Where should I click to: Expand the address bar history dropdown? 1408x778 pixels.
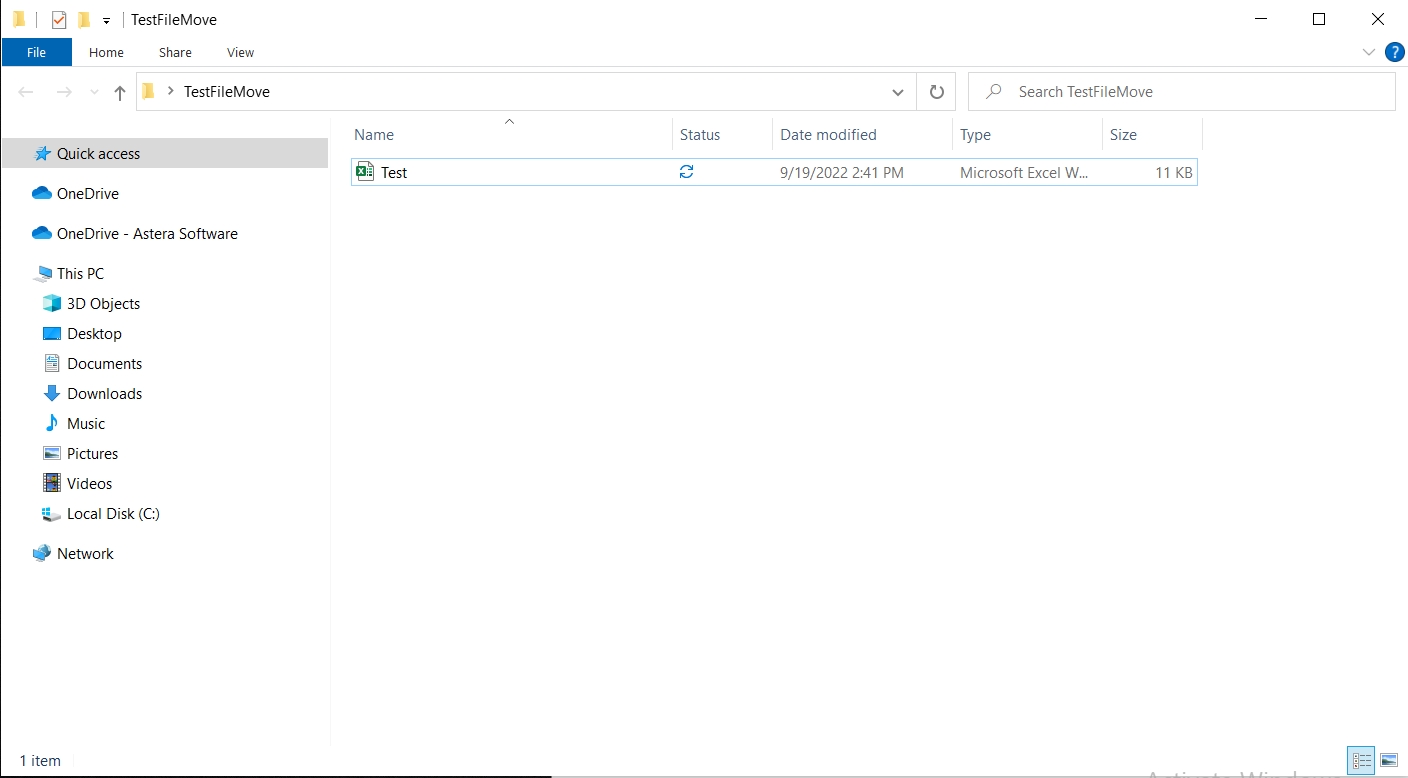click(x=897, y=92)
